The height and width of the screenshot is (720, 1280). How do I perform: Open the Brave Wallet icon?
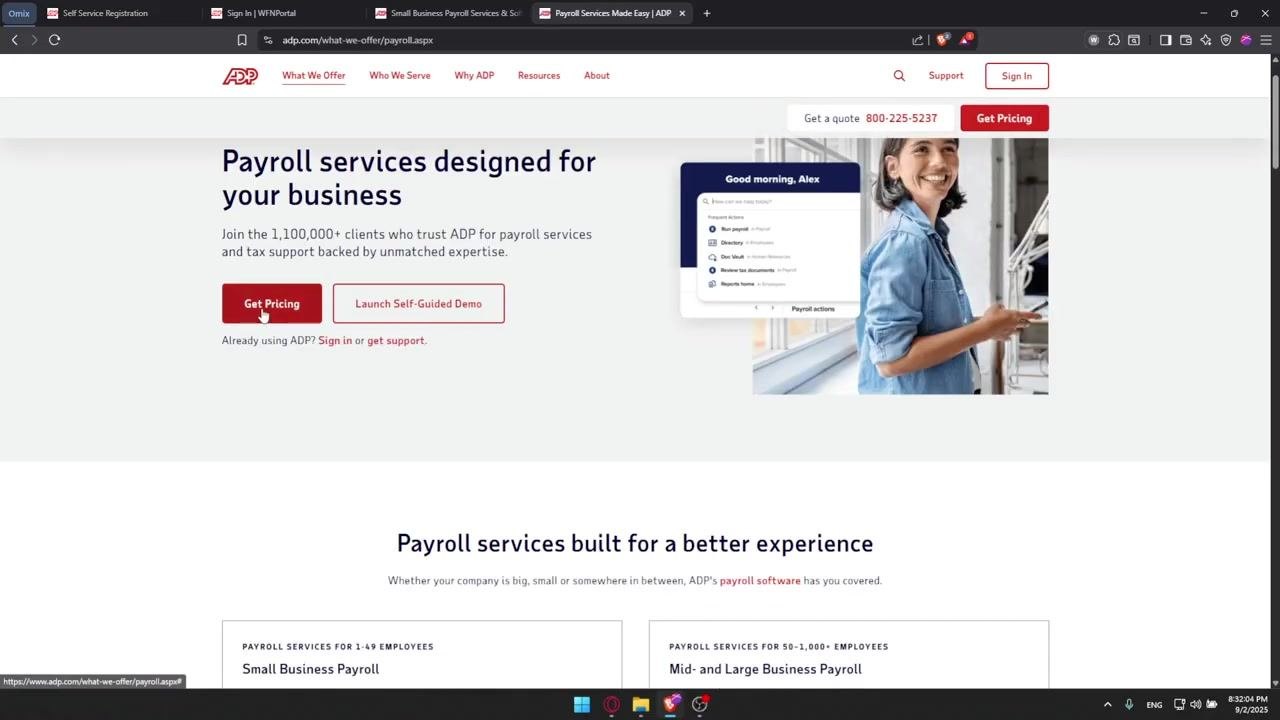(1186, 40)
